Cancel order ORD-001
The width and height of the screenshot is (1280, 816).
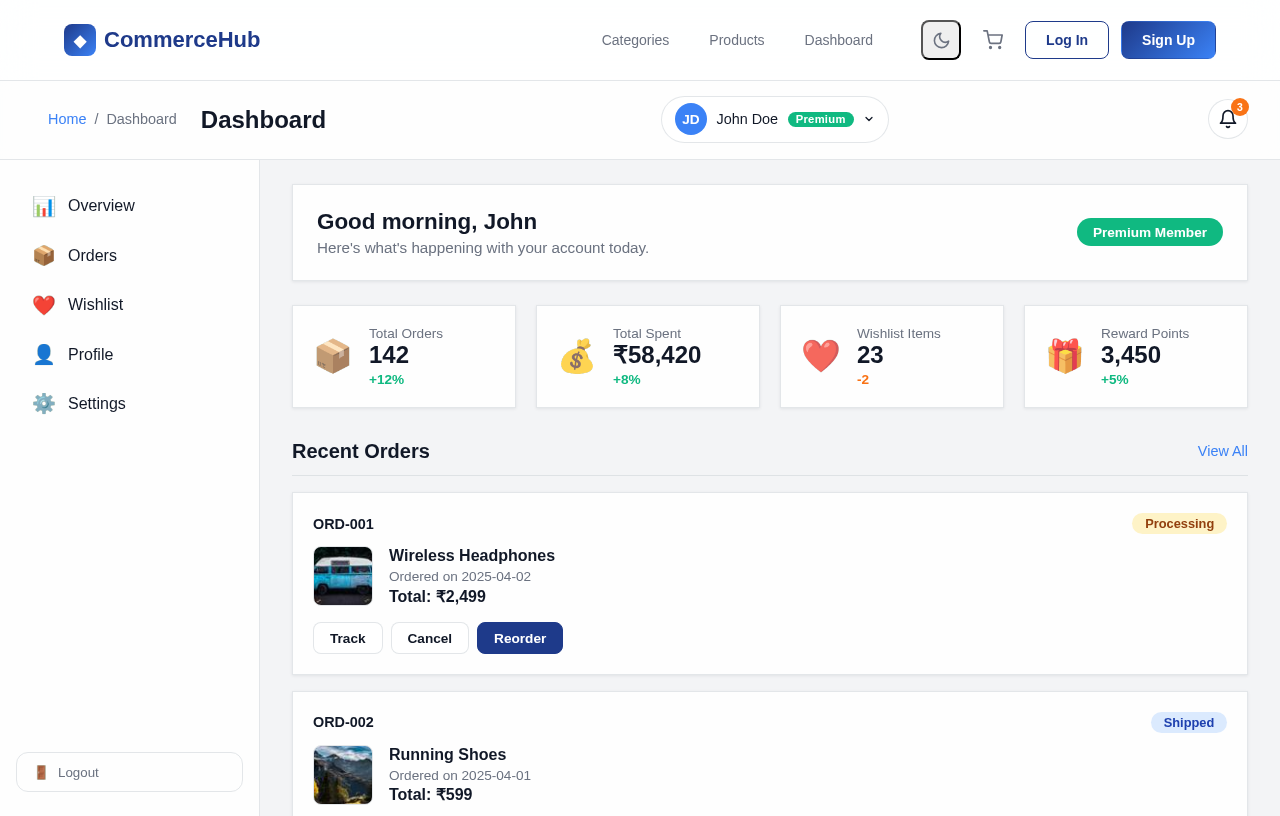click(x=430, y=638)
